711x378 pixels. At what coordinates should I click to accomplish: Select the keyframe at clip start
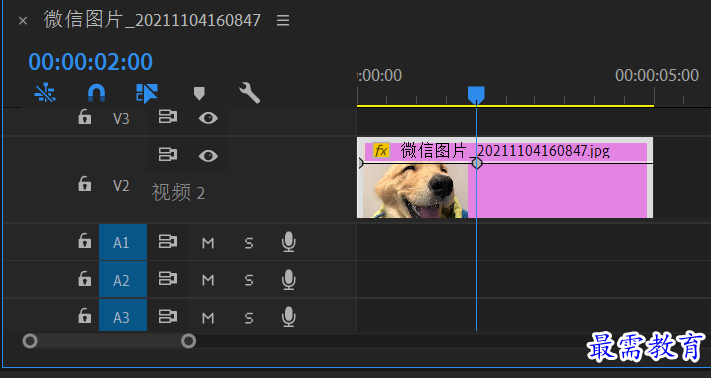click(360, 163)
